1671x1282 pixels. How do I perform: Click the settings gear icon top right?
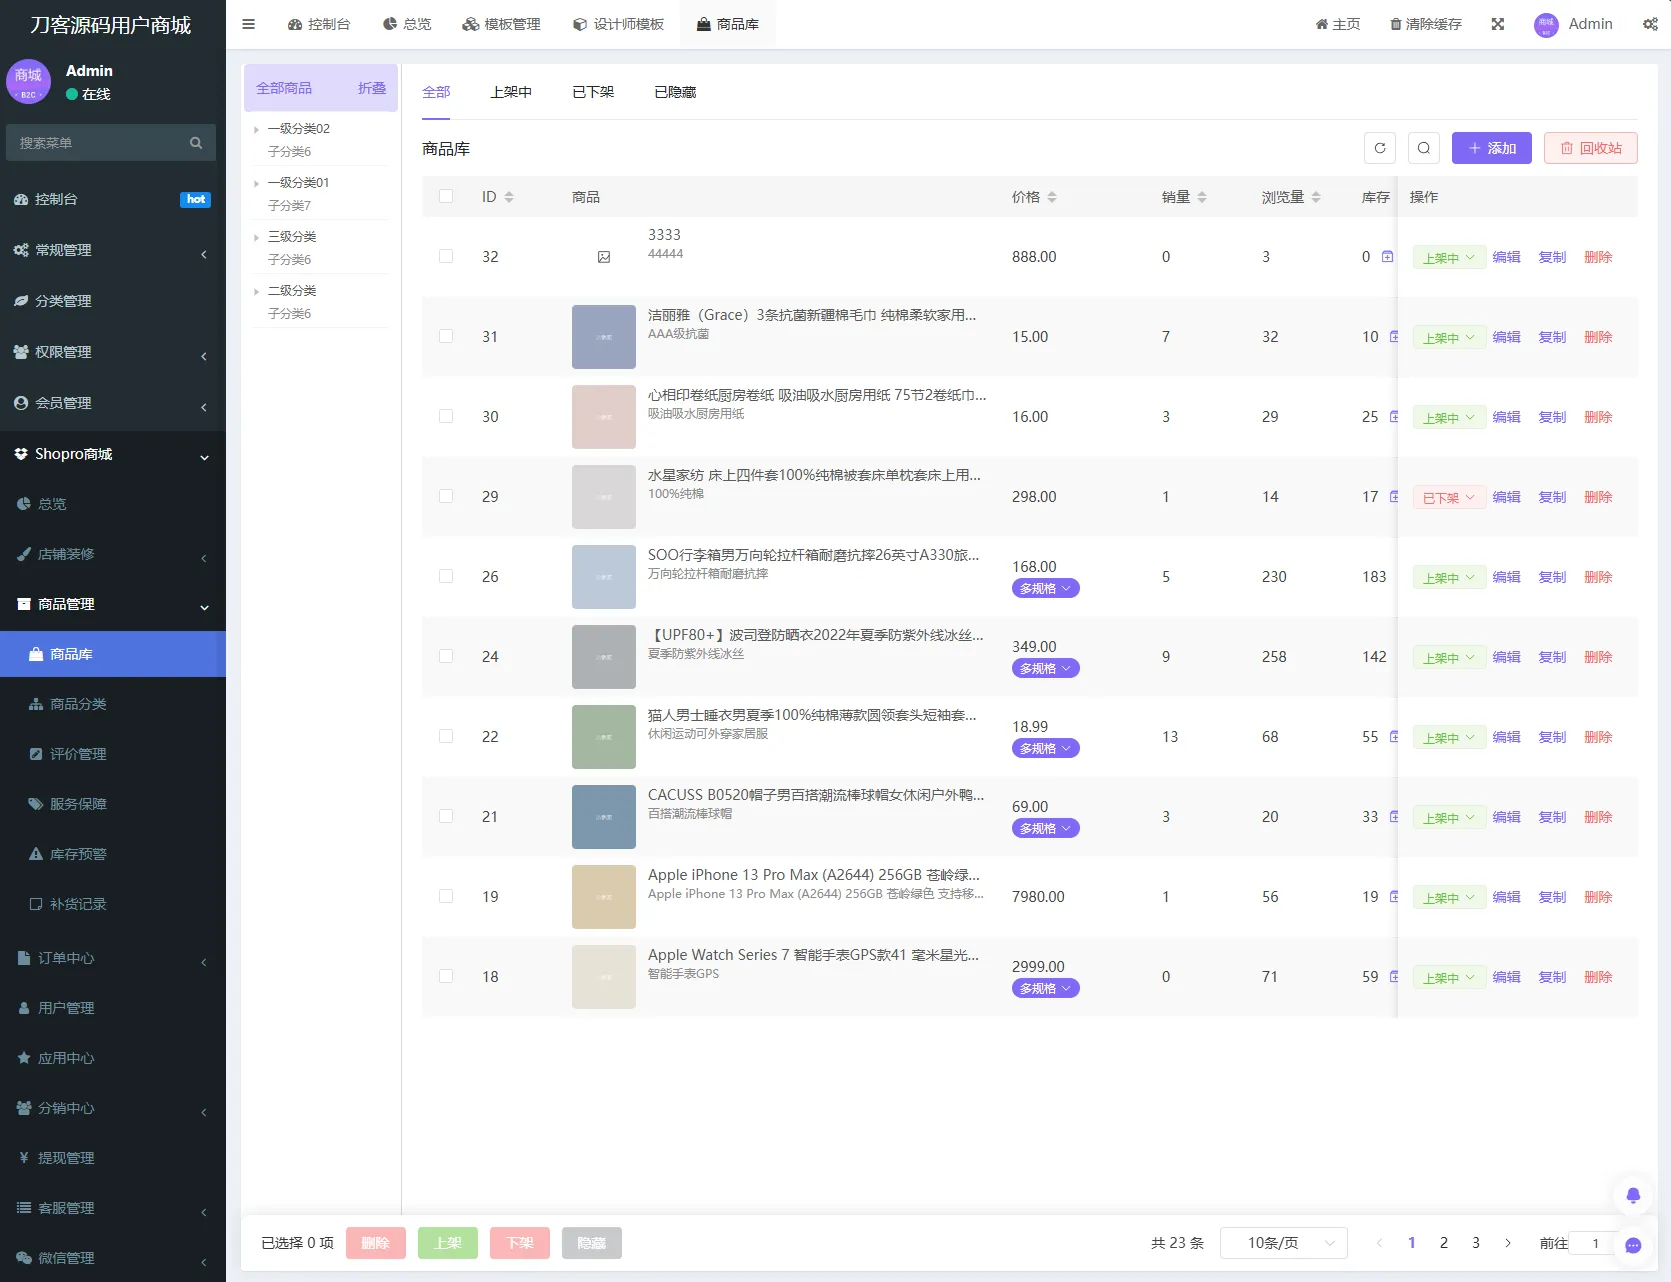(1650, 23)
